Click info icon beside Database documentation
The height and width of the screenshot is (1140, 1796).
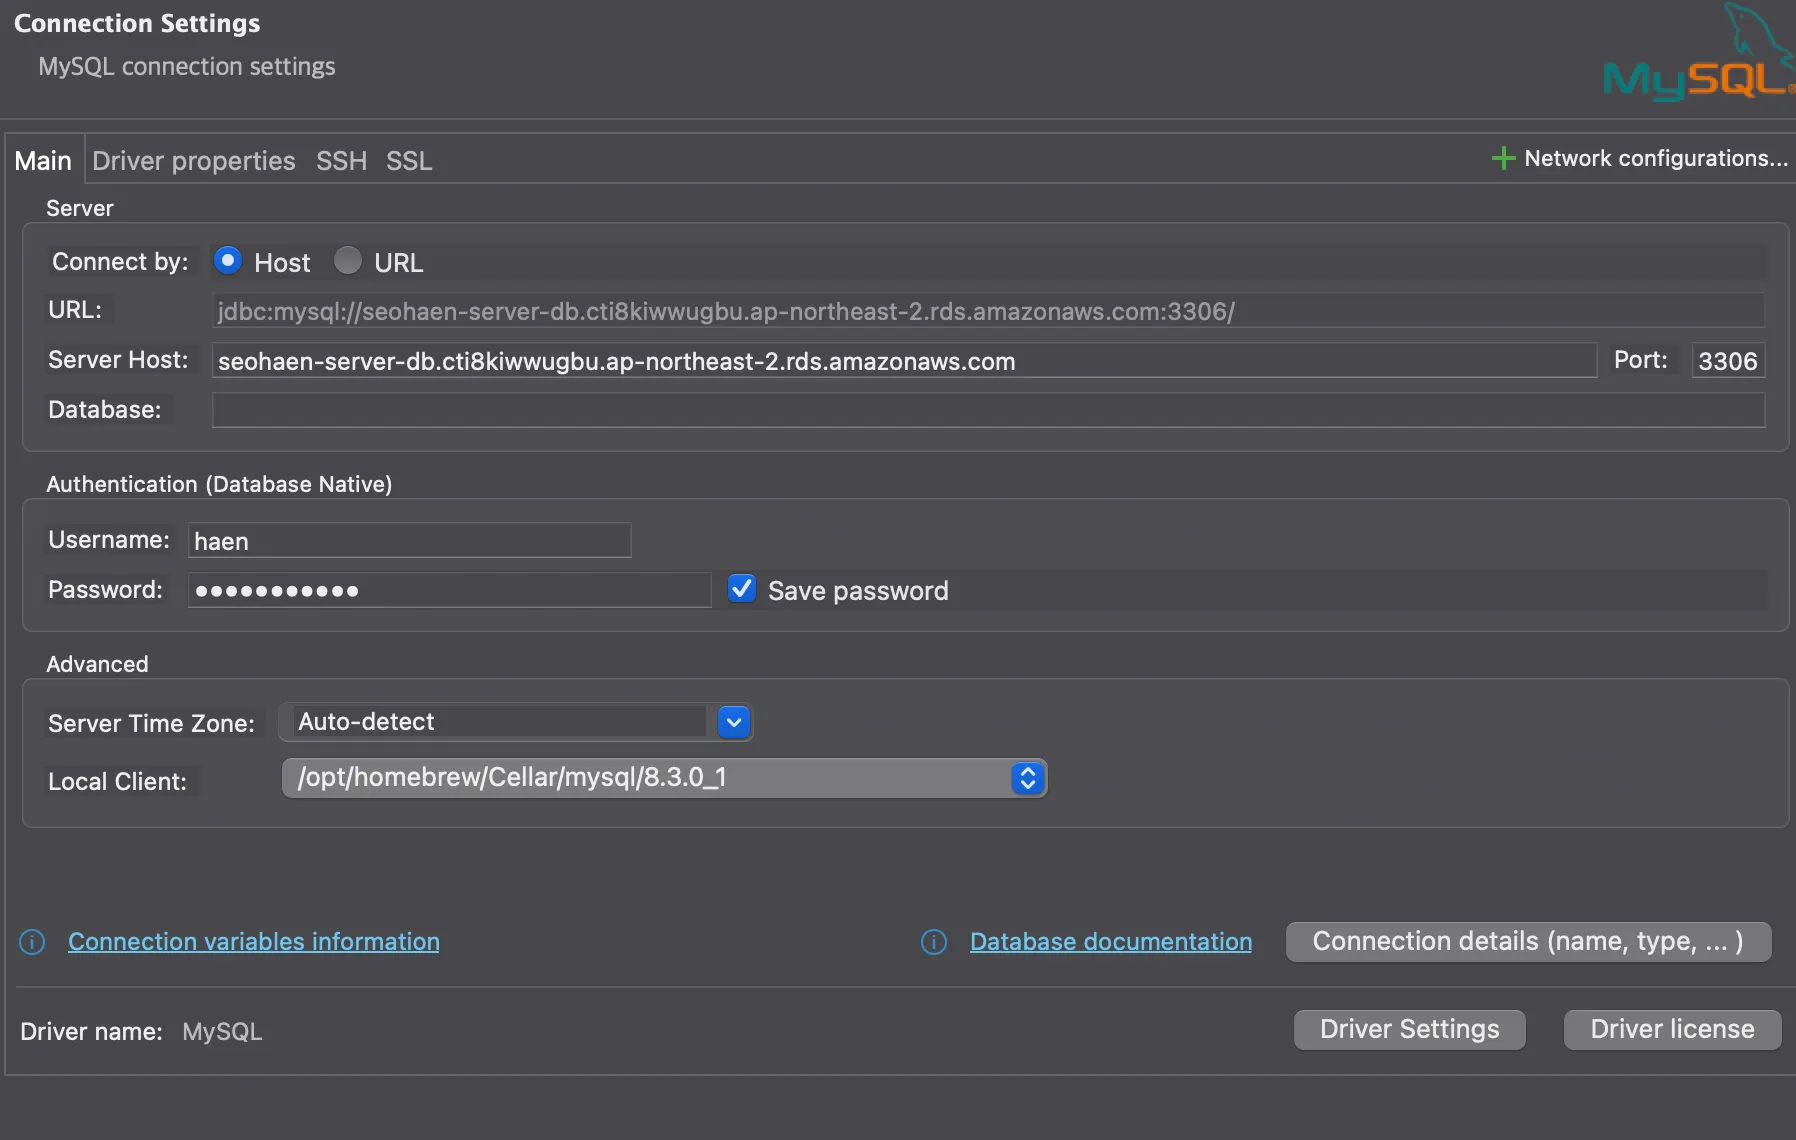point(934,942)
